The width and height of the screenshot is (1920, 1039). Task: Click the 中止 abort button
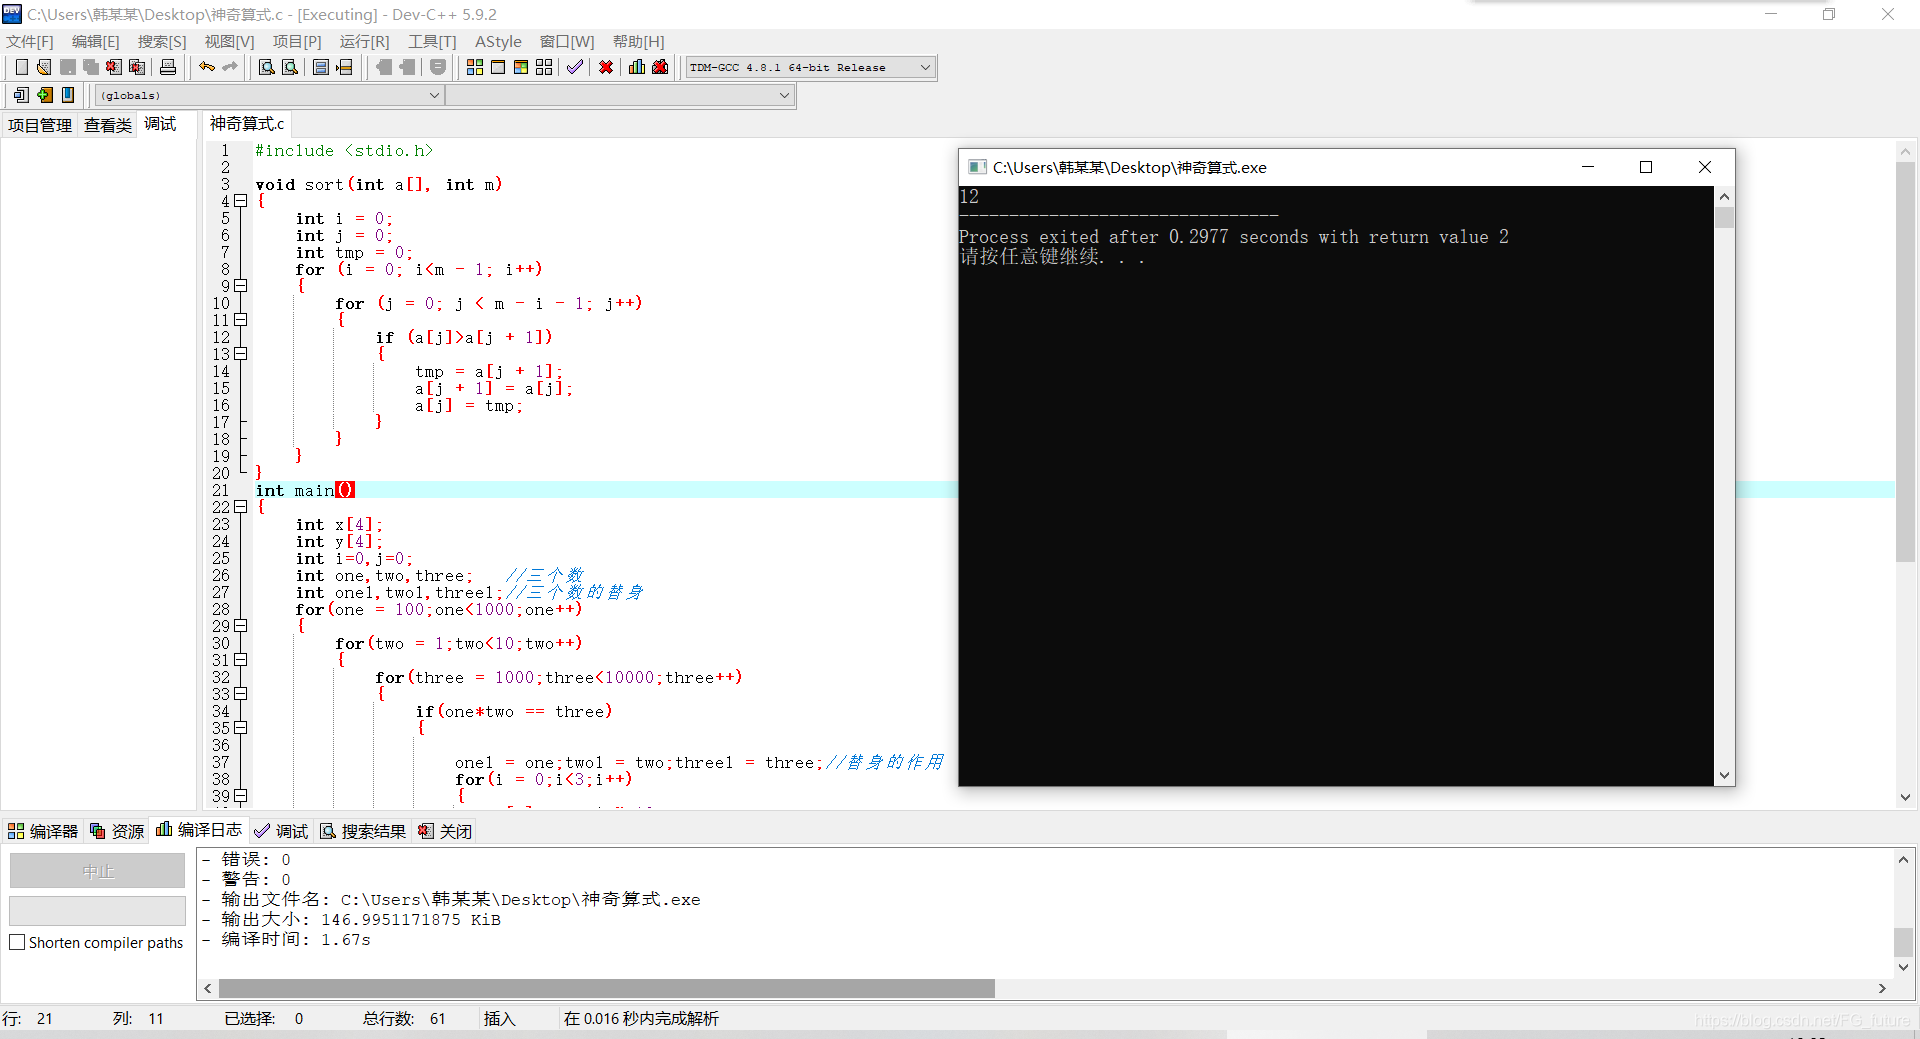coord(98,871)
